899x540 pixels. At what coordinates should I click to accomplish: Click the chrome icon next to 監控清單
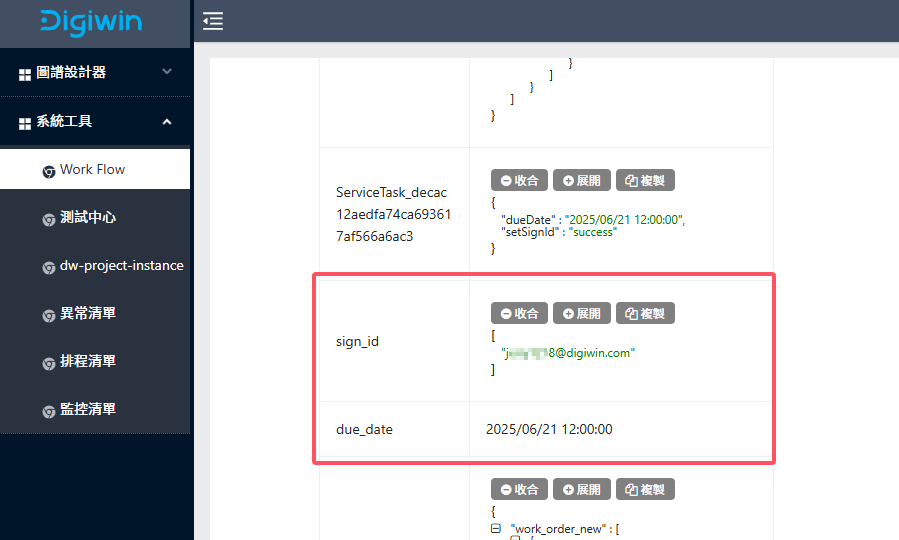click(x=49, y=411)
